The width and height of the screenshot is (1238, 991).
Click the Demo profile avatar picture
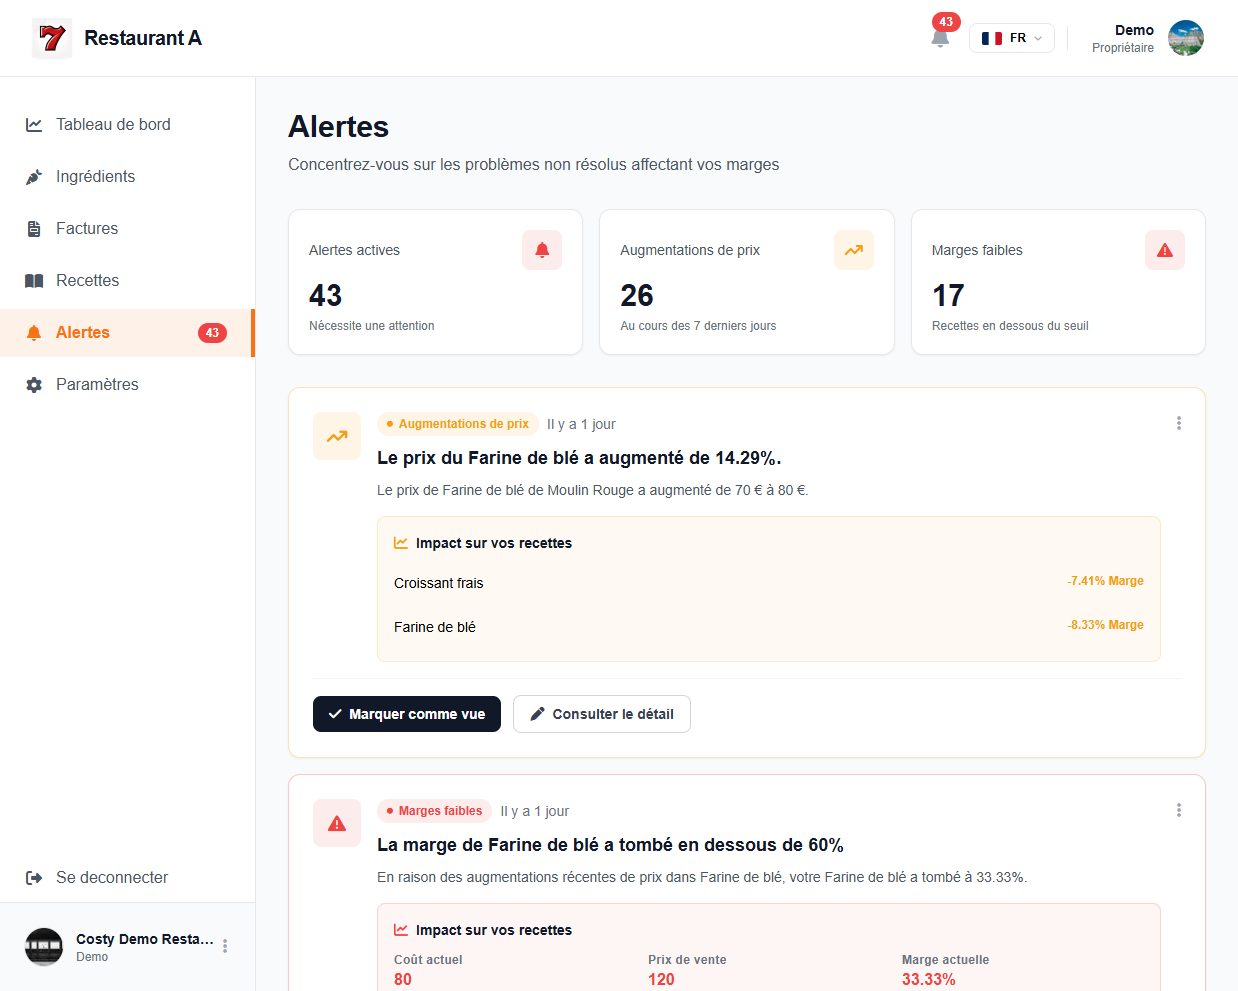pos(1185,38)
